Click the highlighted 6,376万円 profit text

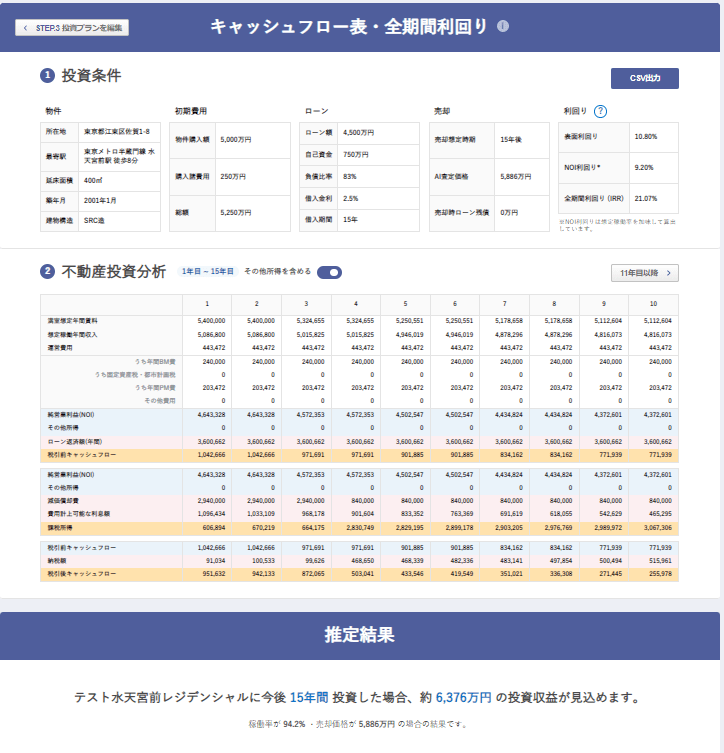463,697
